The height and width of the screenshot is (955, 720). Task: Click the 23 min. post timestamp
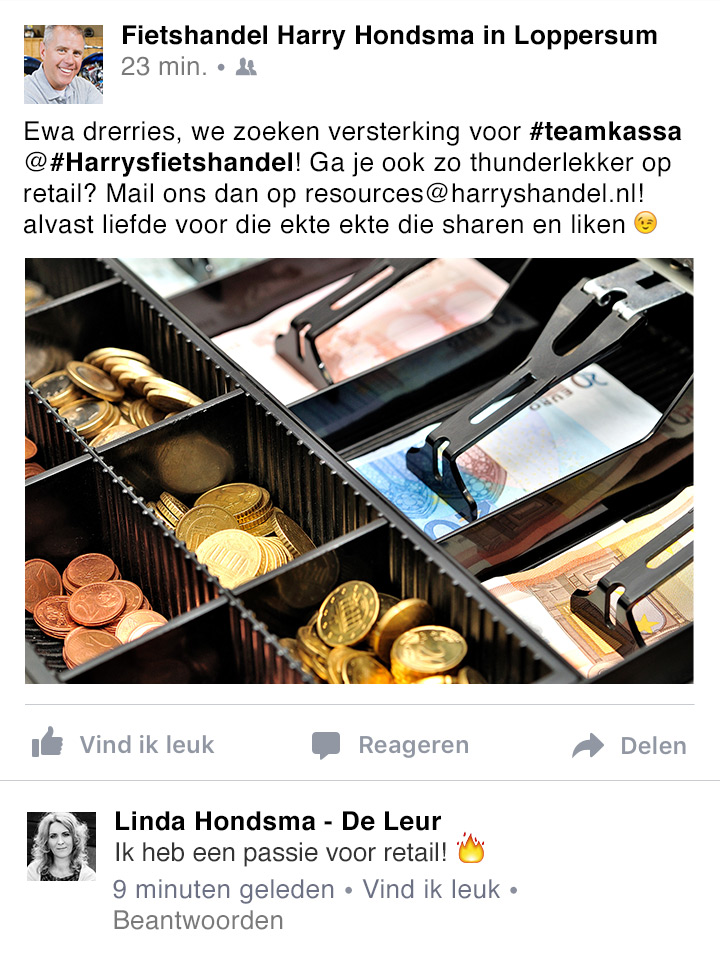pyautogui.click(x=164, y=67)
